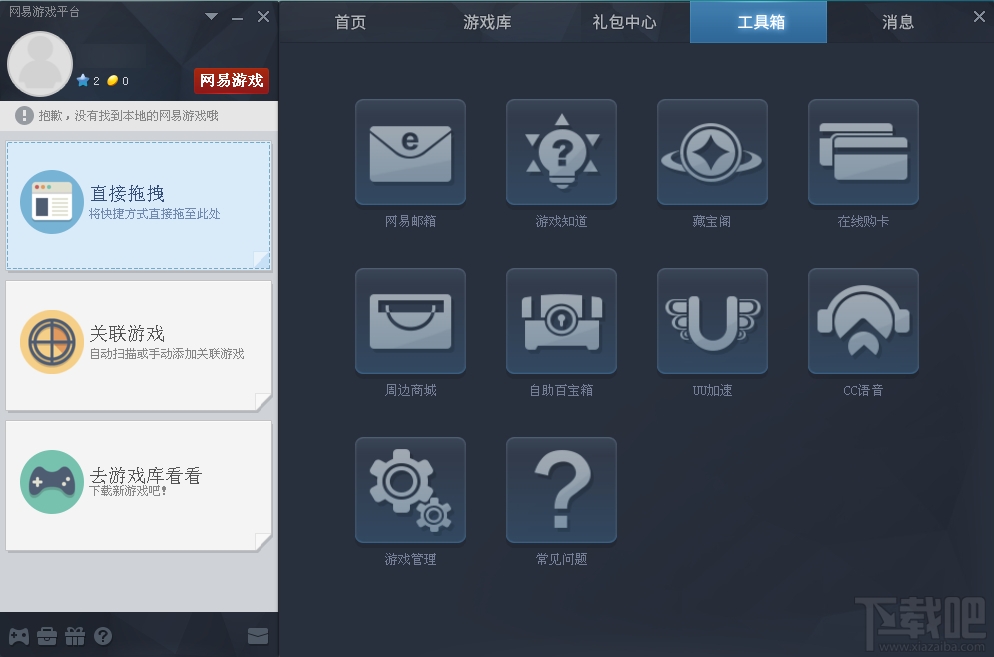Start the UU Accelerator (UU加速) tool
Image resolution: width=994 pixels, height=657 pixels.
click(x=712, y=321)
